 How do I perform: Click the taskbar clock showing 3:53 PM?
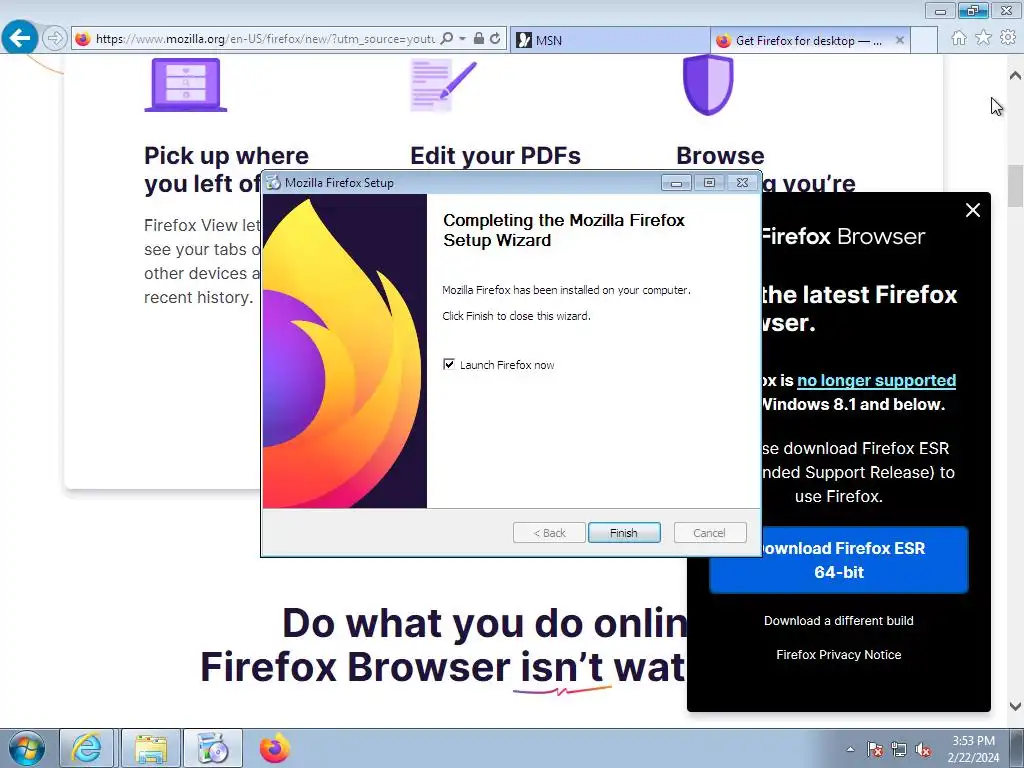973,749
